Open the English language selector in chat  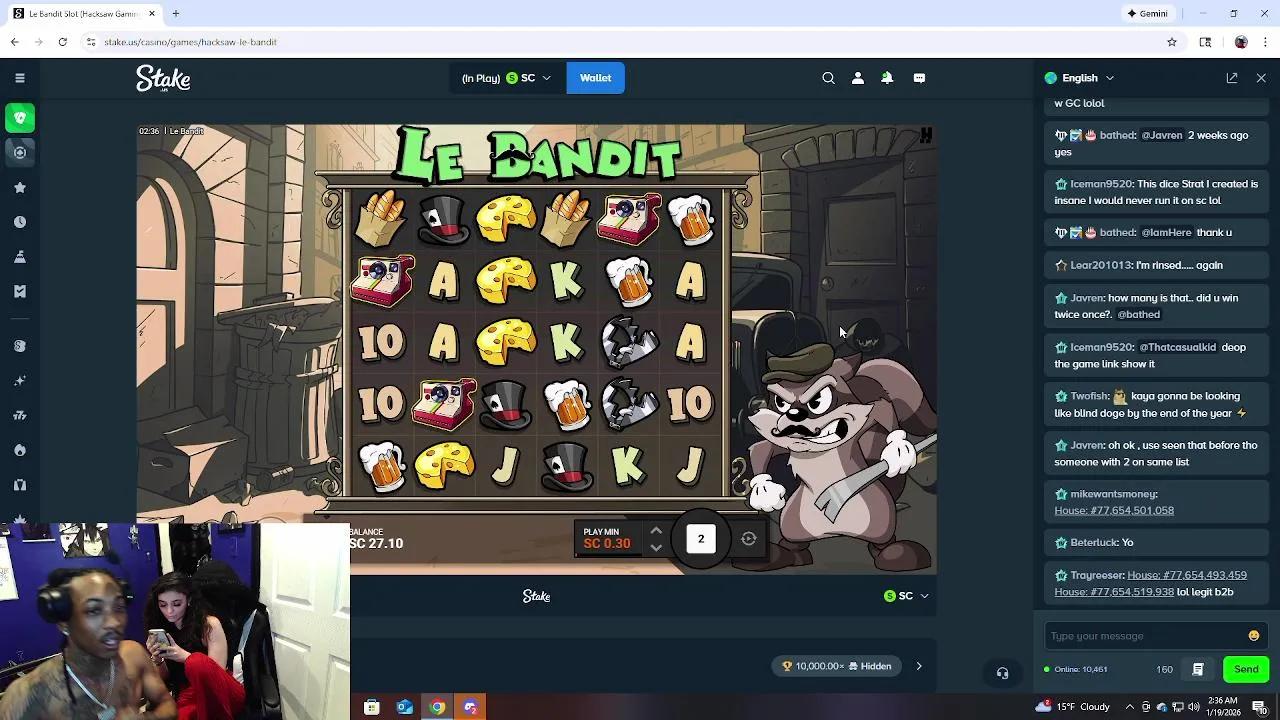(x=1080, y=77)
